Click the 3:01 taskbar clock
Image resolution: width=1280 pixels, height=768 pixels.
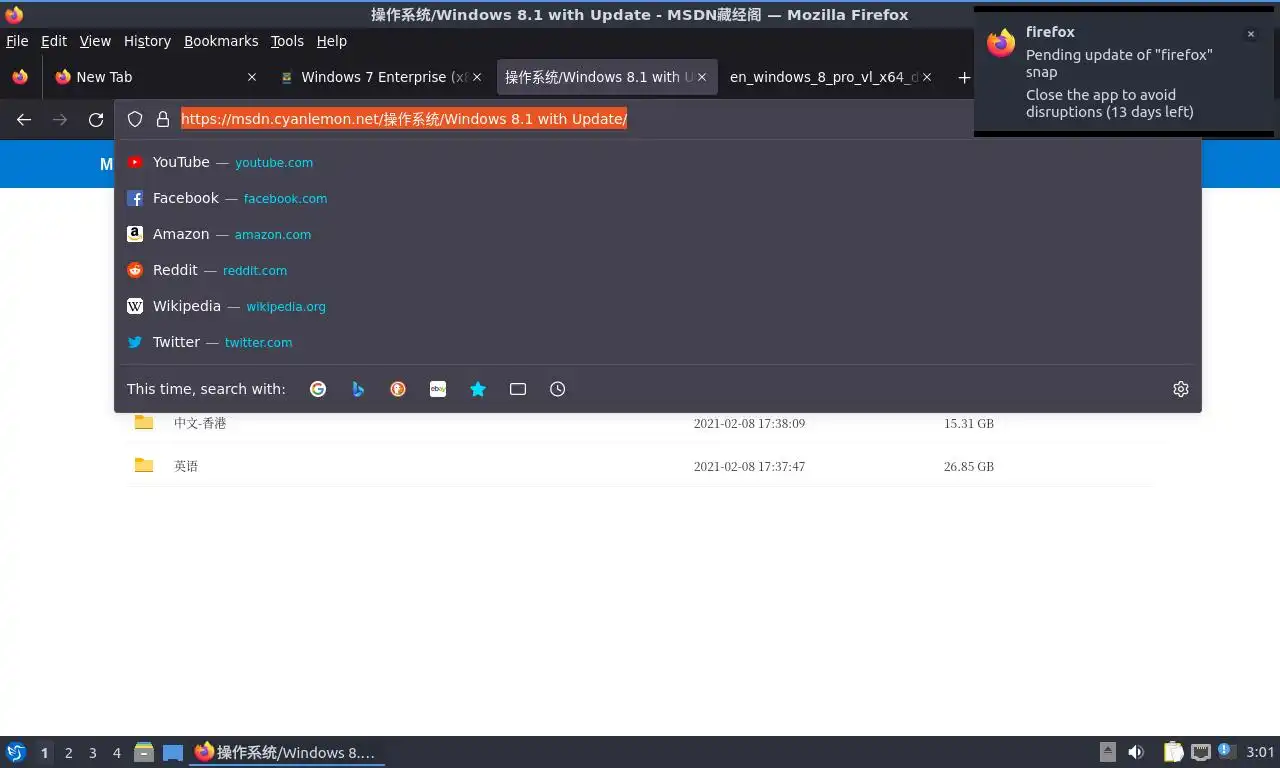pyautogui.click(x=1260, y=752)
